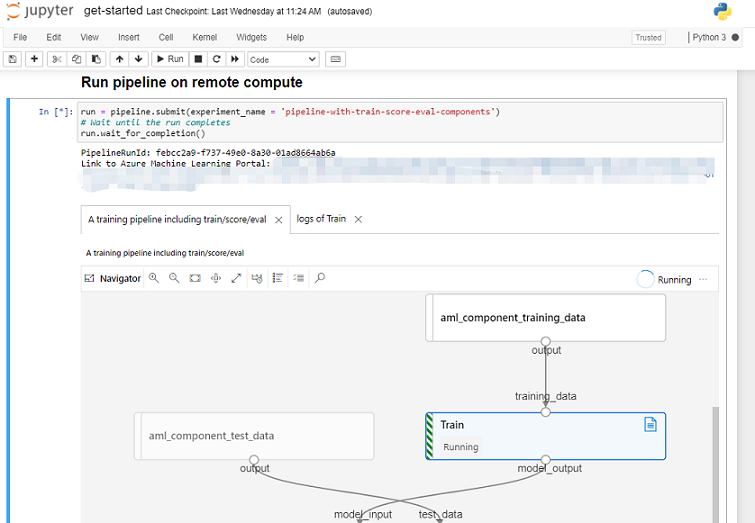Move the selected cell up

pos(119,59)
